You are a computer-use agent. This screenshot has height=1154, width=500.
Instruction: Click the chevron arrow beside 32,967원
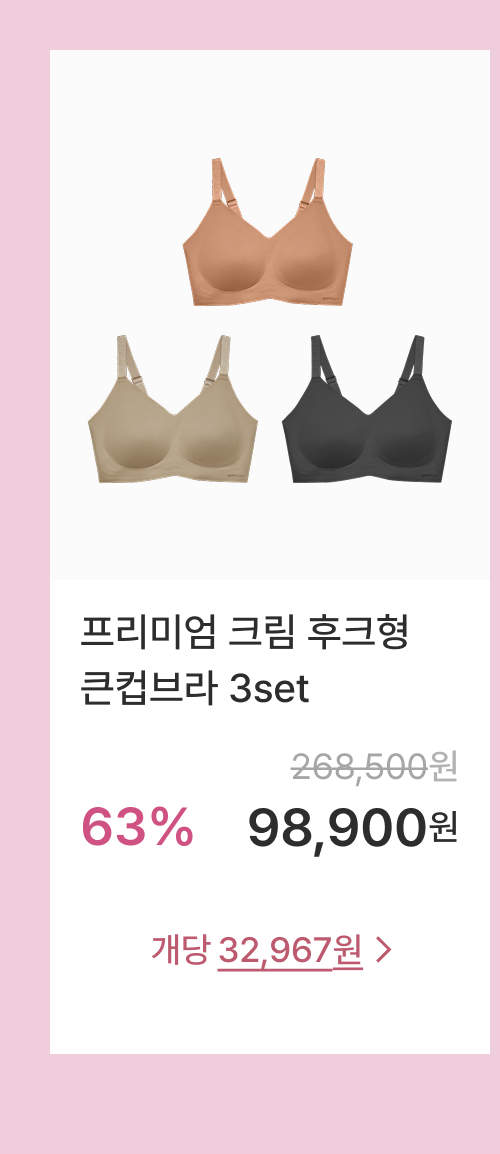(383, 951)
